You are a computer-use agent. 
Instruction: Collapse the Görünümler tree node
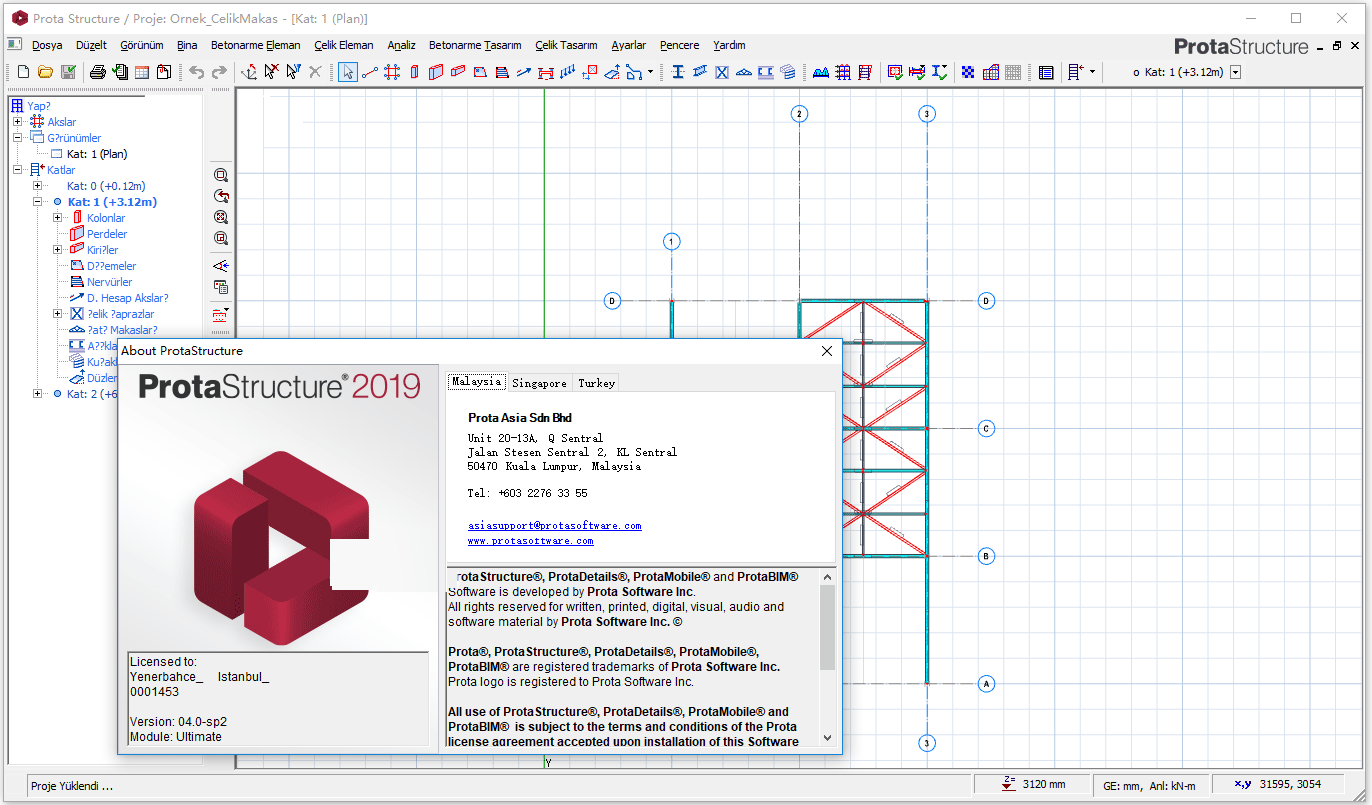[17, 138]
